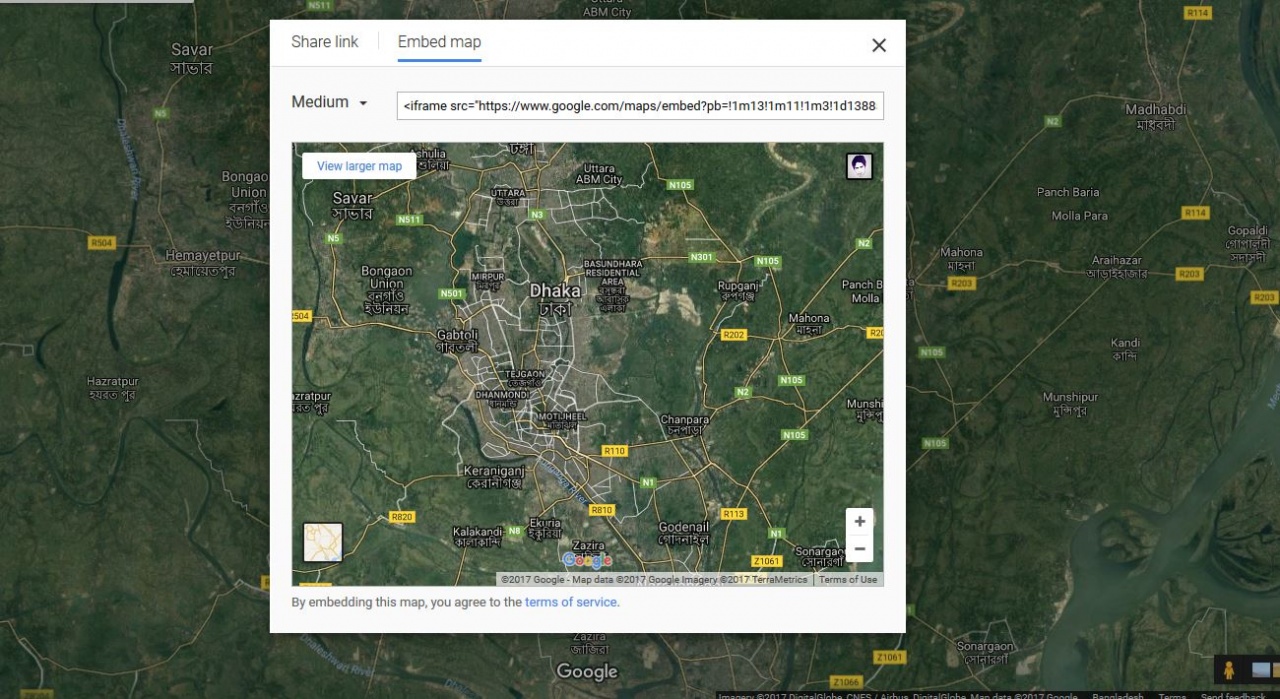Click the N301 road badge in preview

coord(702,257)
